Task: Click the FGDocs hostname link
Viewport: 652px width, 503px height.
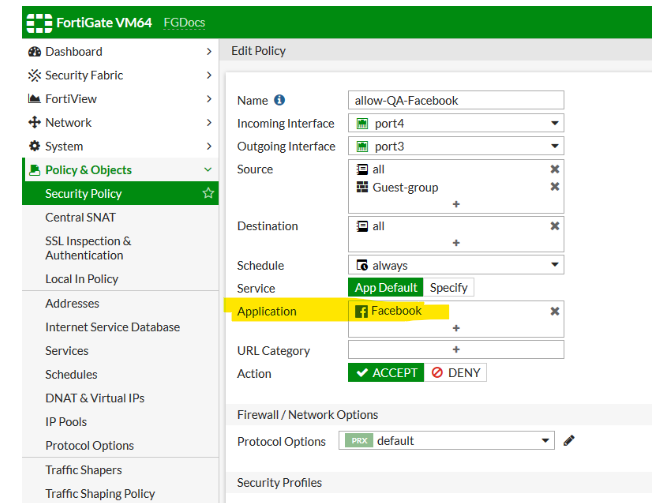Action: point(184,22)
